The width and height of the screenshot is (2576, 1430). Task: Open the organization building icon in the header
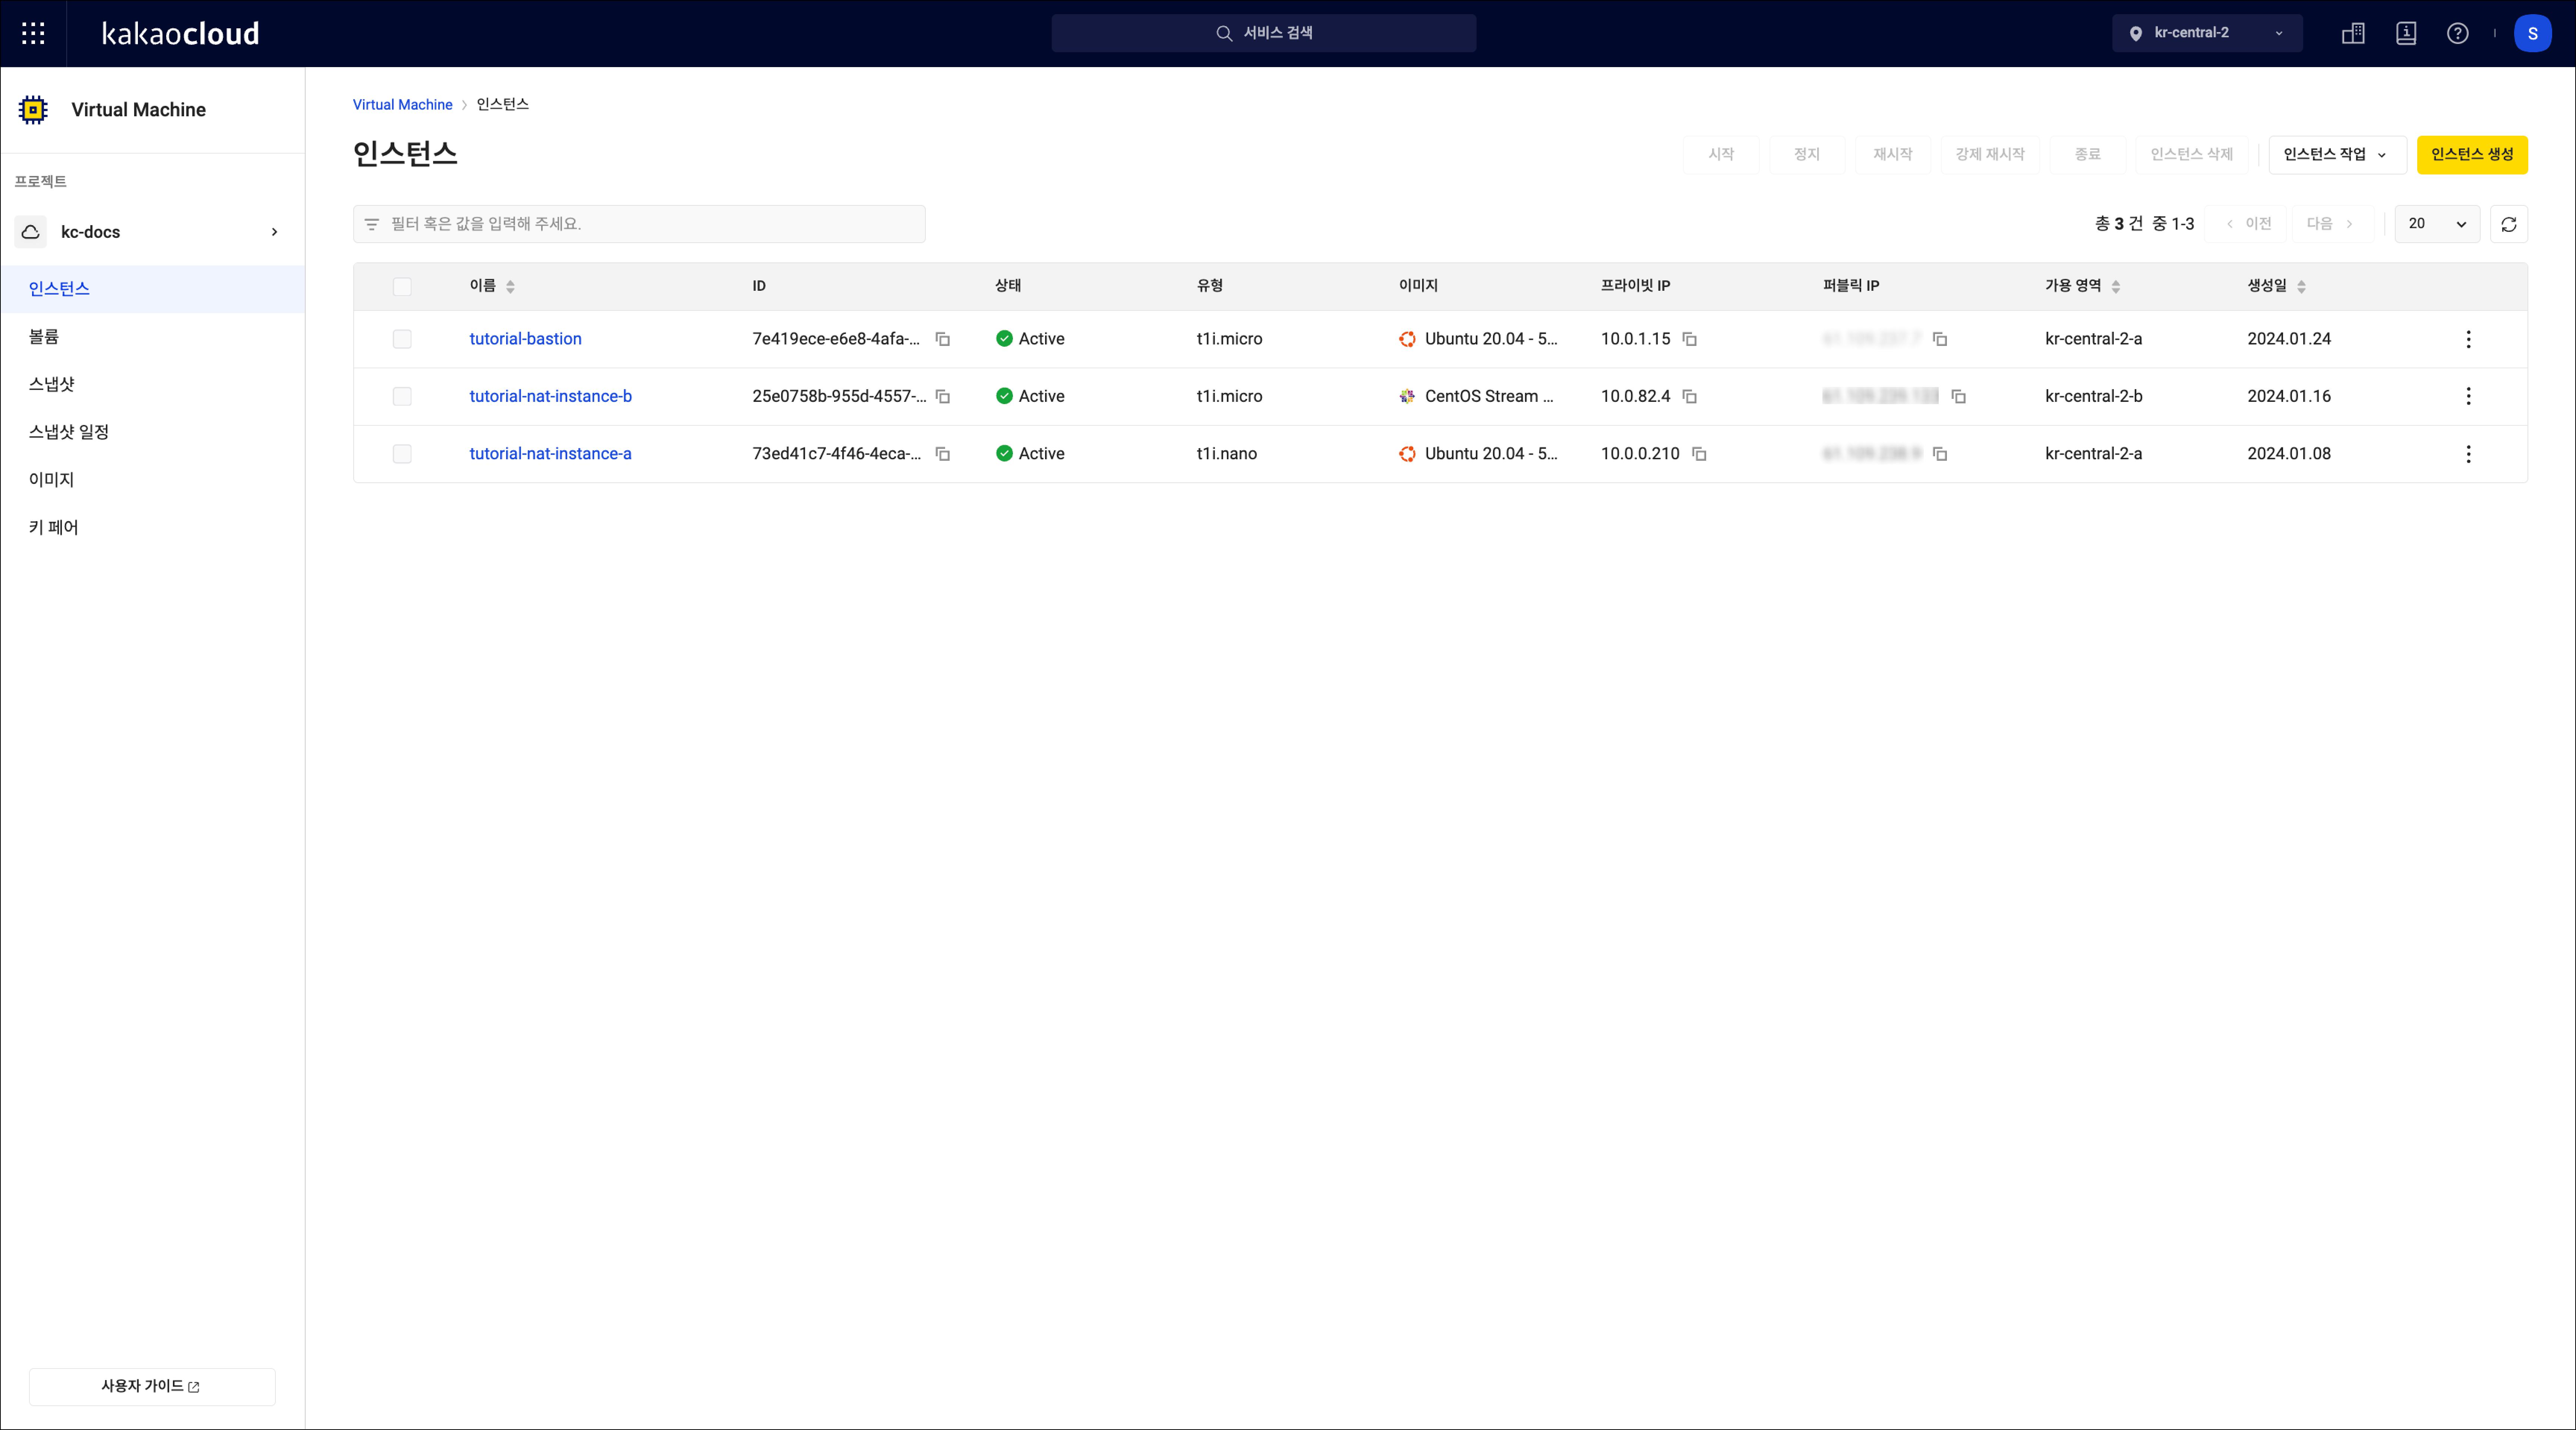click(2353, 33)
